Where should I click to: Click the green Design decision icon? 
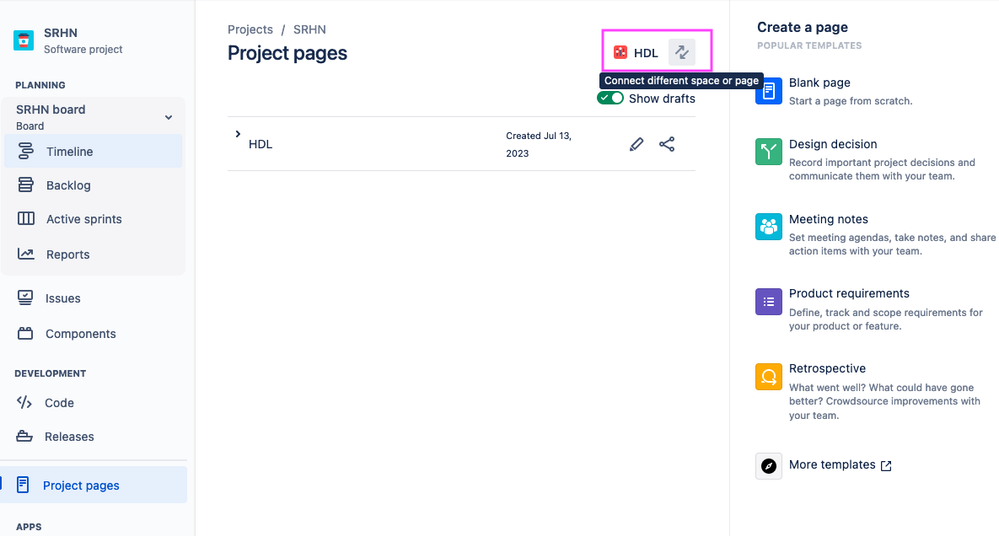tap(769, 152)
